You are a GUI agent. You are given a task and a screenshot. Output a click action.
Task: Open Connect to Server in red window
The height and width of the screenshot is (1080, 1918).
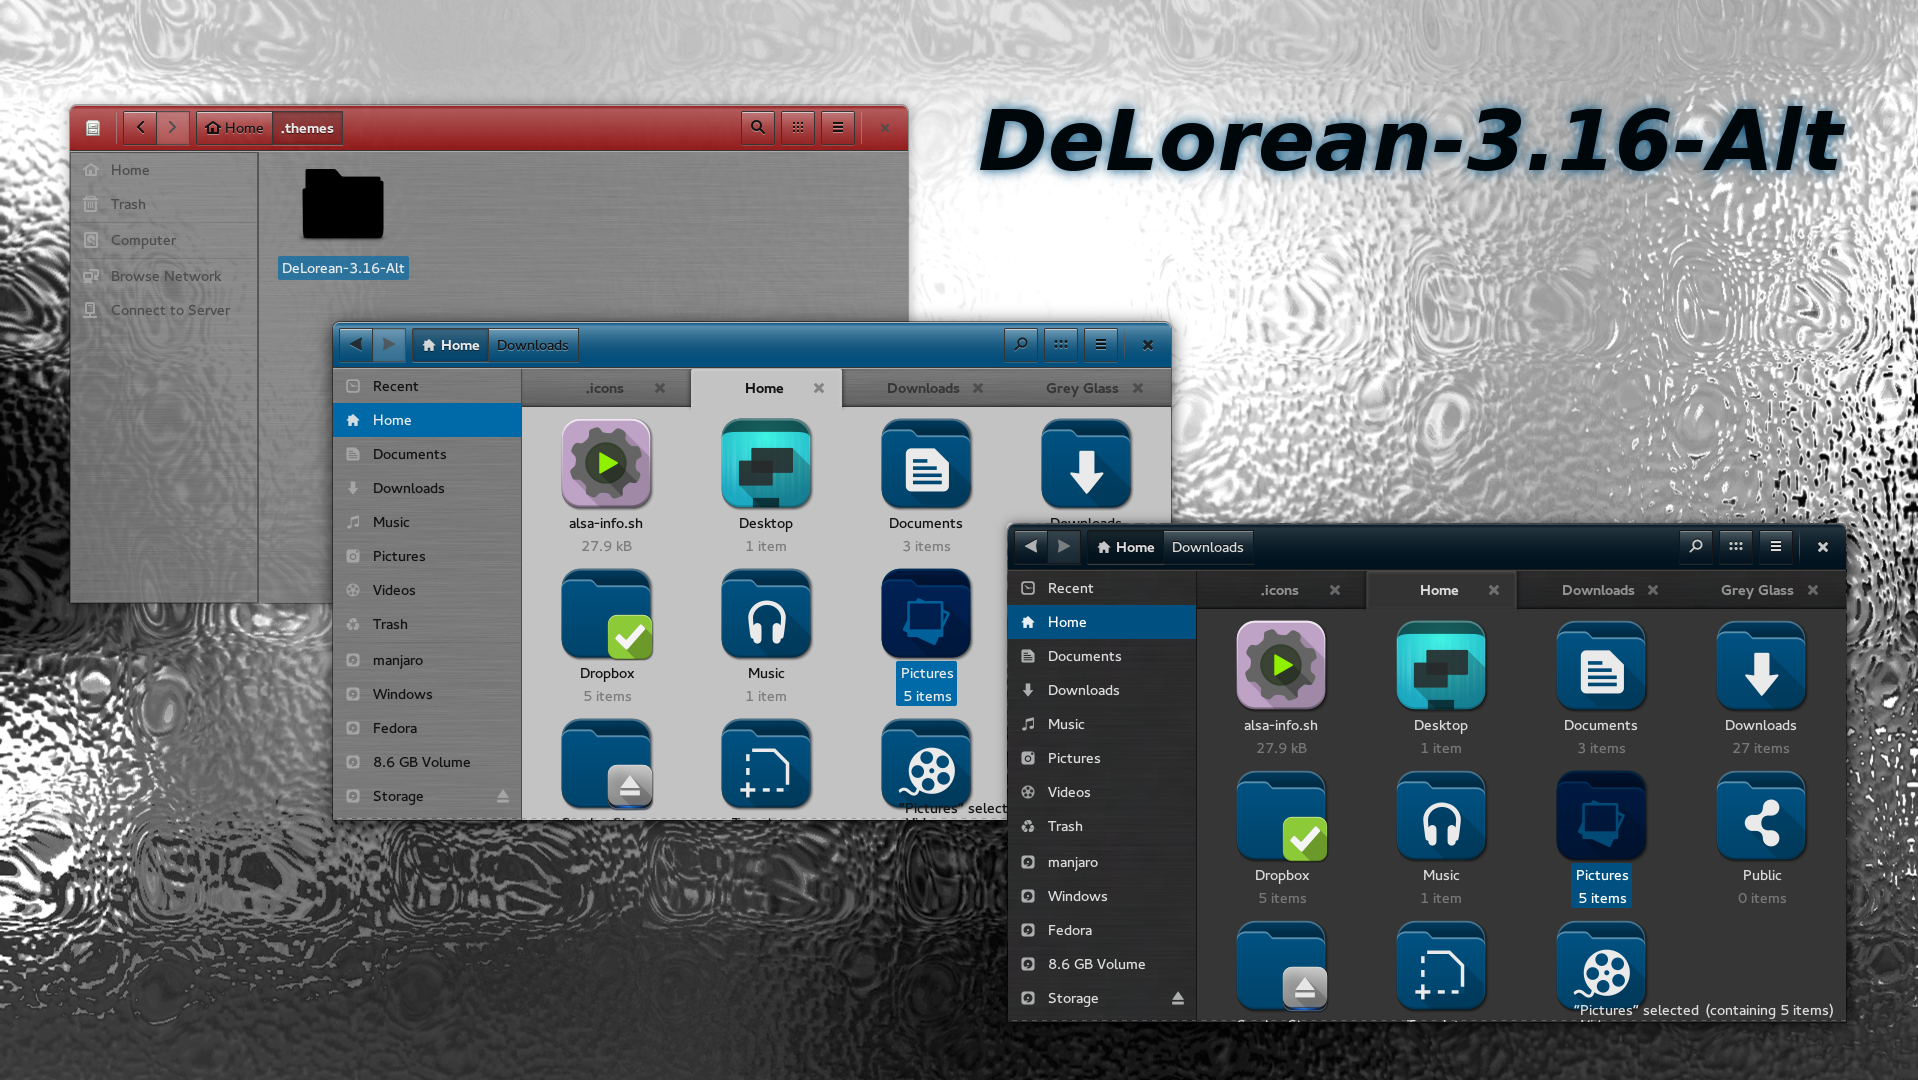[x=164, y=310]
